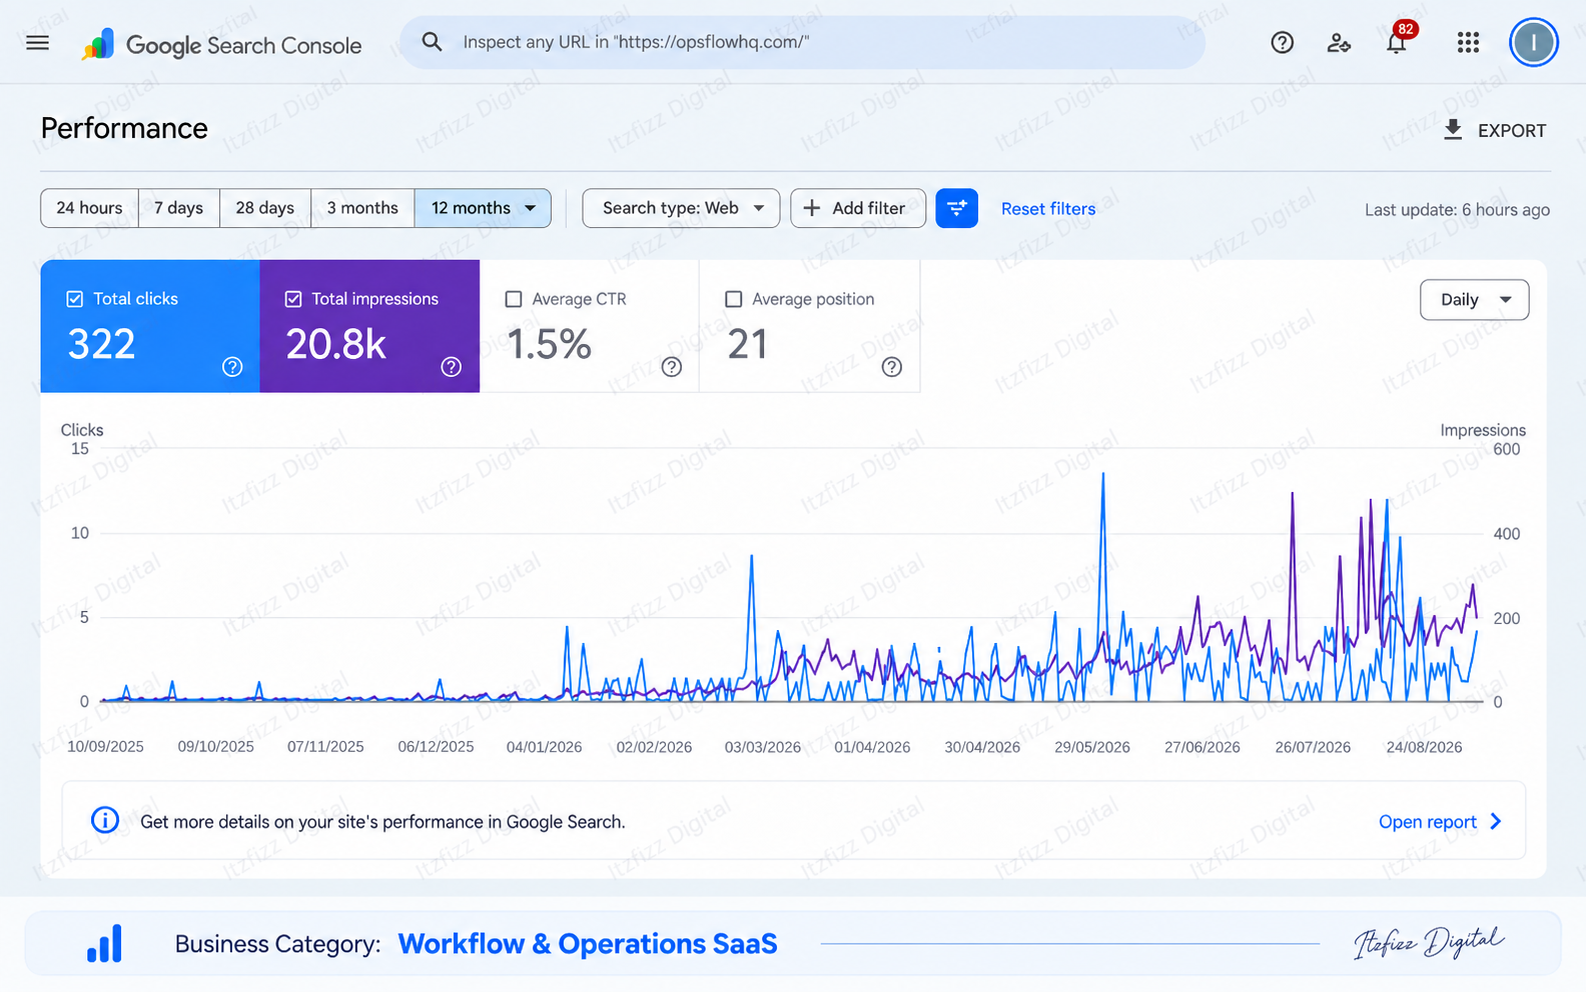Screen dimensions: 1586x992
Task: Select the 24 hours range
Action: (x=89, y=208)
